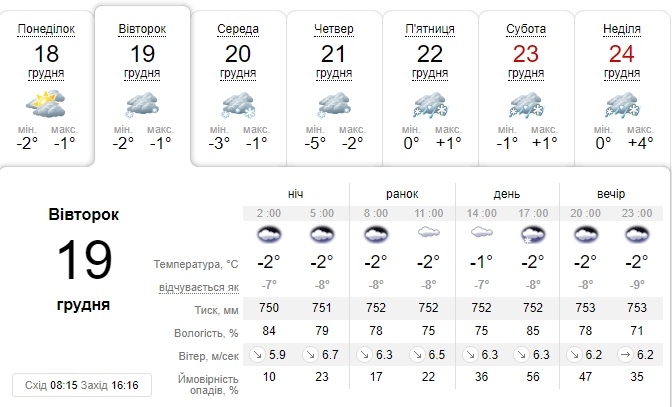Click the 11:00 cloudy weather icon
Image resolution: width=672 pixels, height=407 pixels.
coord(429,232)
